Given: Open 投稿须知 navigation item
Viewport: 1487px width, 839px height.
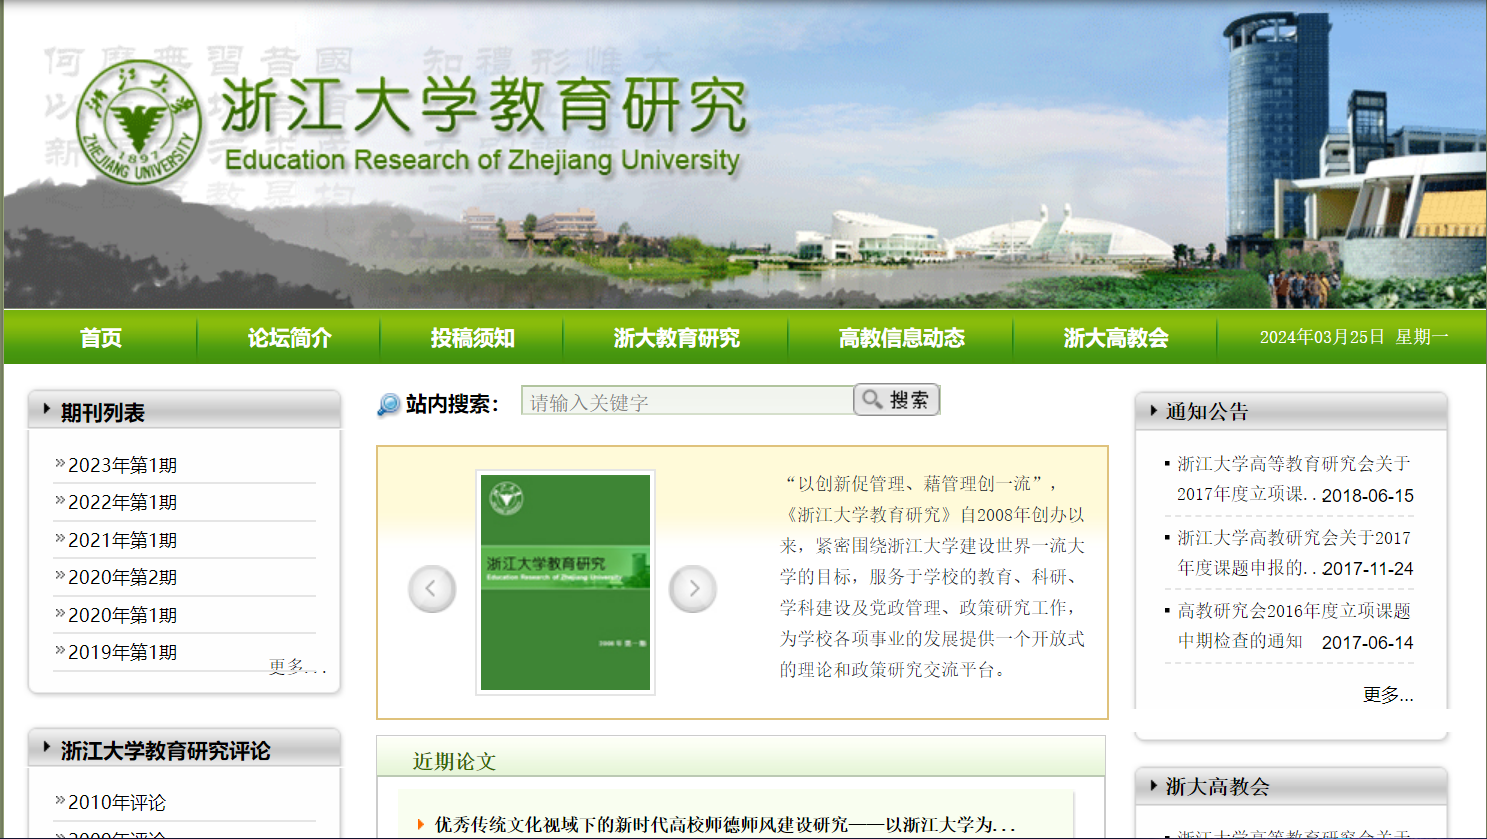Looking at the screenshot, I should point(473,338).
